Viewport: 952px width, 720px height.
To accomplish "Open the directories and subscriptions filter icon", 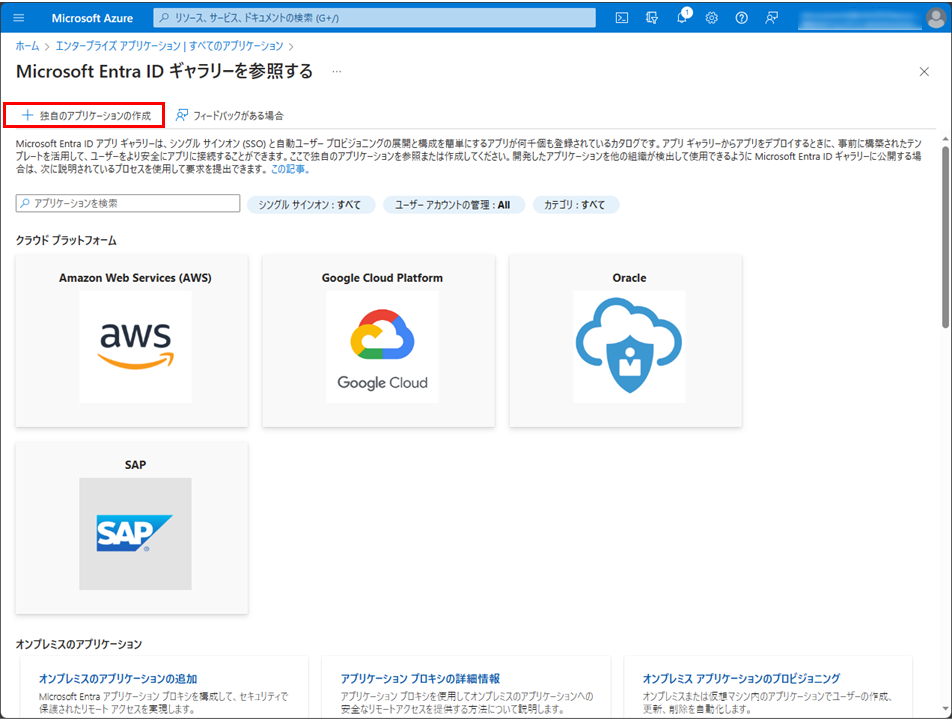I will (x=652, y=18).
